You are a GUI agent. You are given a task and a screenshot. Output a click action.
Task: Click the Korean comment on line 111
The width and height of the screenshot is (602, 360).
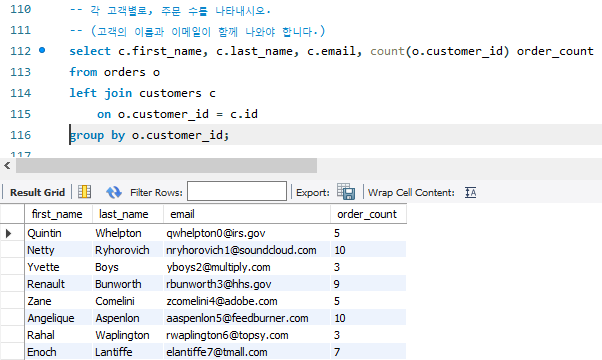197,31
